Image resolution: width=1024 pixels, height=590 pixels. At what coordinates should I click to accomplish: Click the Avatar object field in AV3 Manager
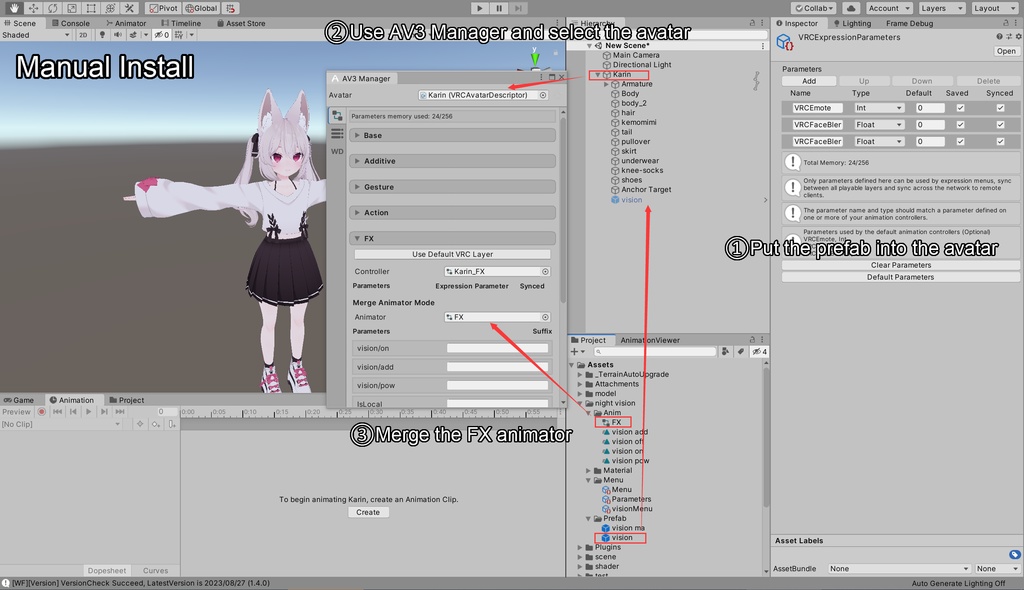(x=483, y=95)
